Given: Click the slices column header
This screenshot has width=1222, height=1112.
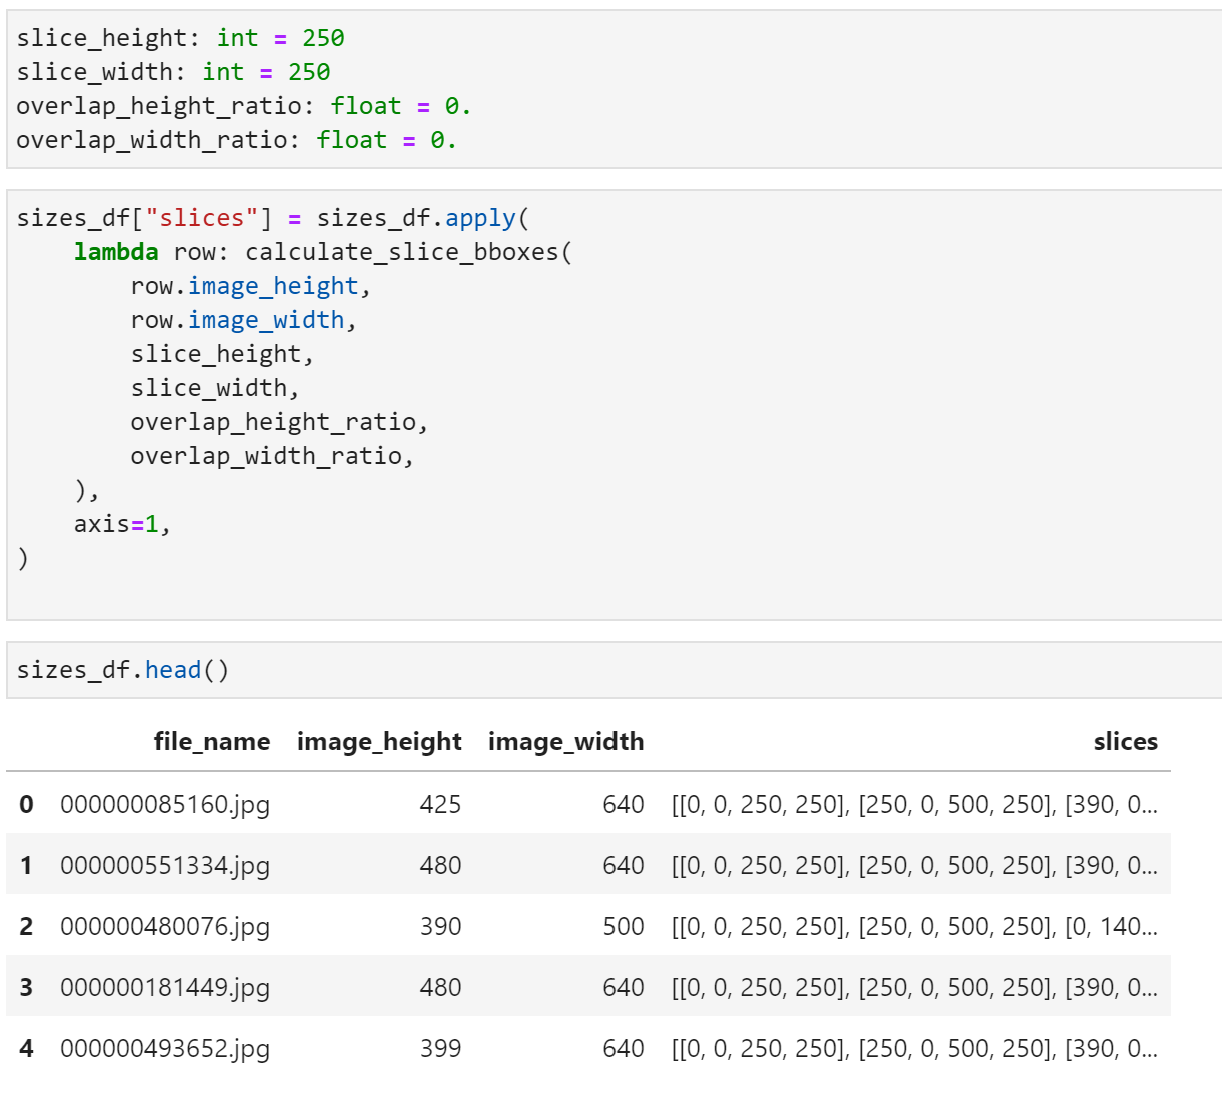Looking at the screenshot, I should point(1125,742).
